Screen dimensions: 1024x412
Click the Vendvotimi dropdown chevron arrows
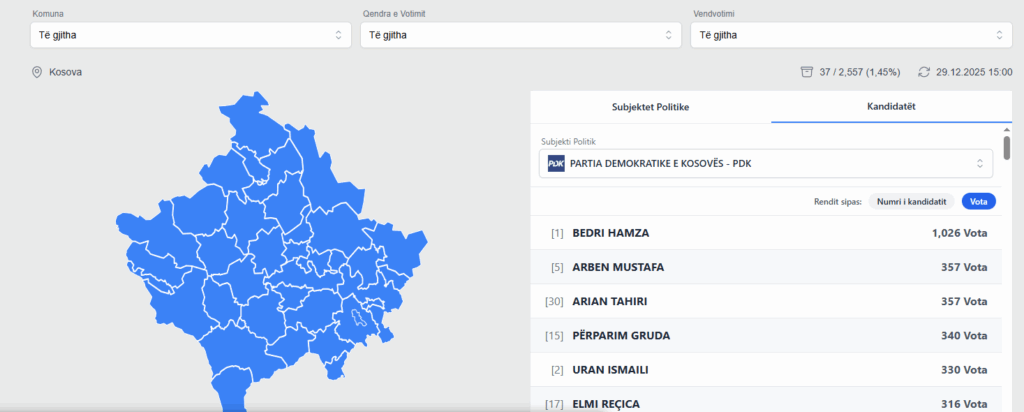pyautogui.click(x=997, y=35)
